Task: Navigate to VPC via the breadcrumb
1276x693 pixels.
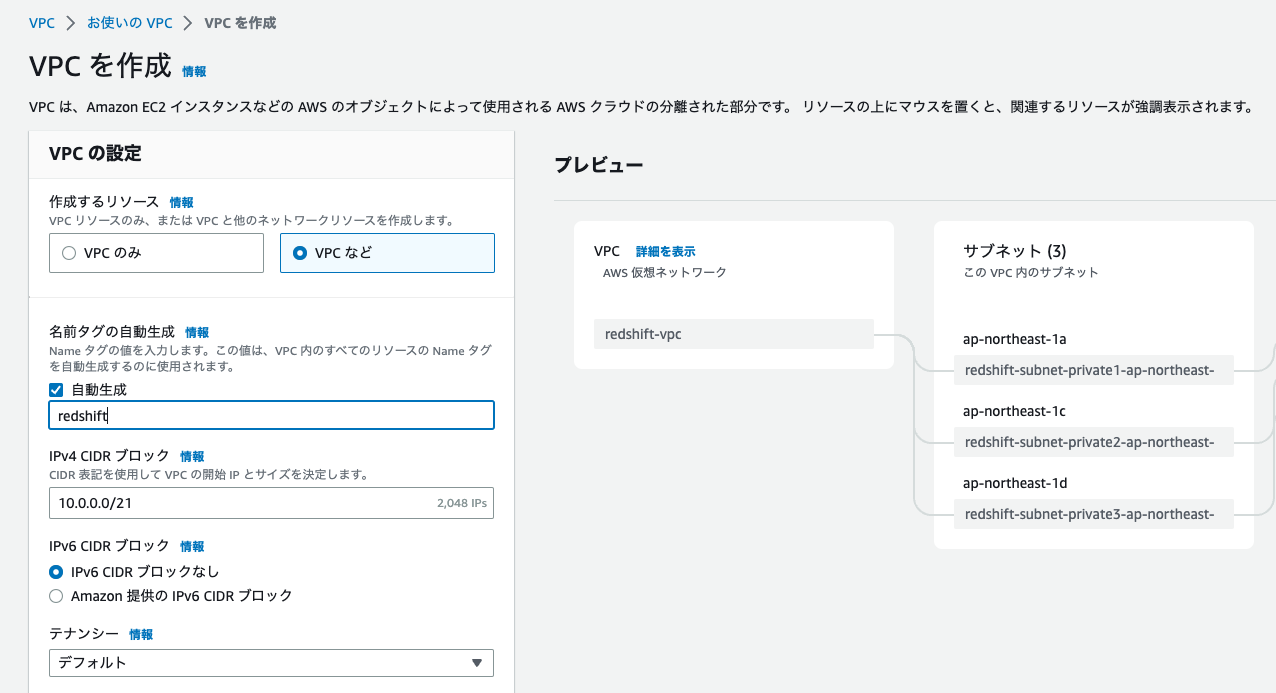Action: [x=41, y=22]
